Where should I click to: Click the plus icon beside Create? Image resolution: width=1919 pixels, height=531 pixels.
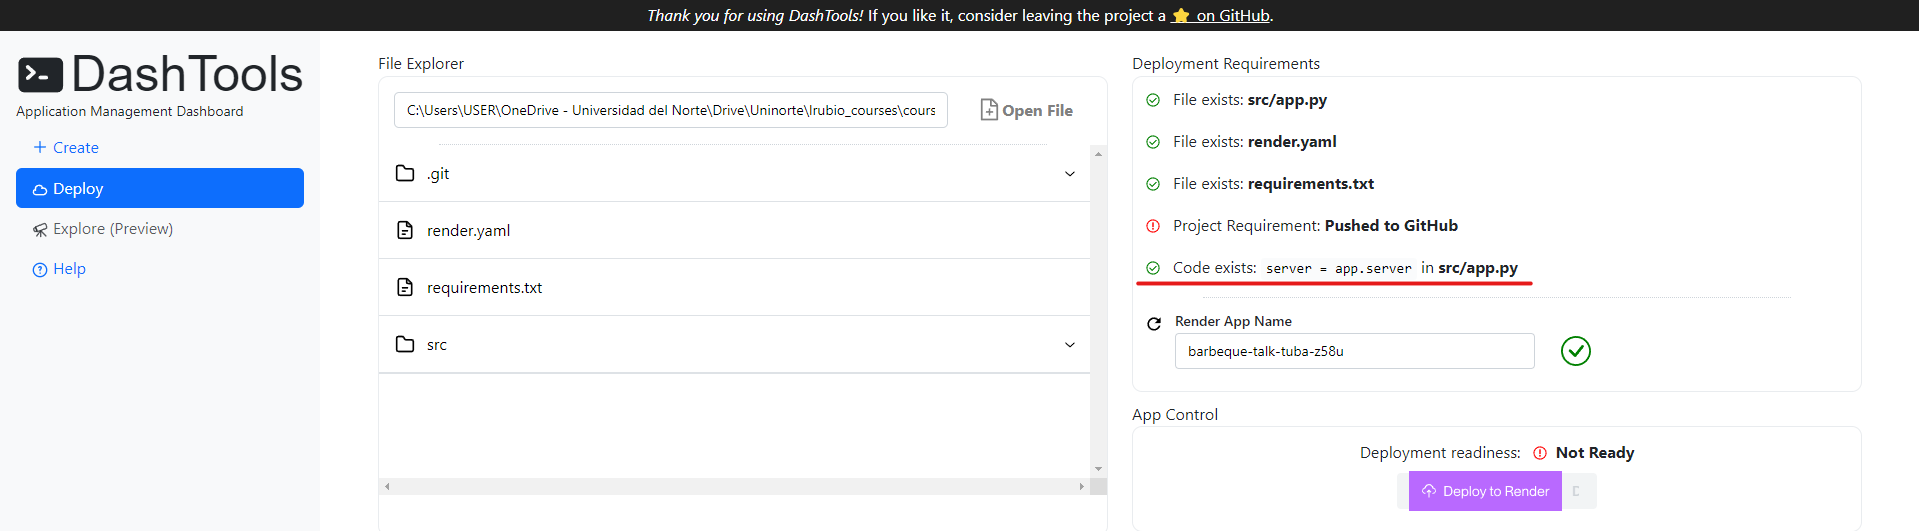[40, 147]
